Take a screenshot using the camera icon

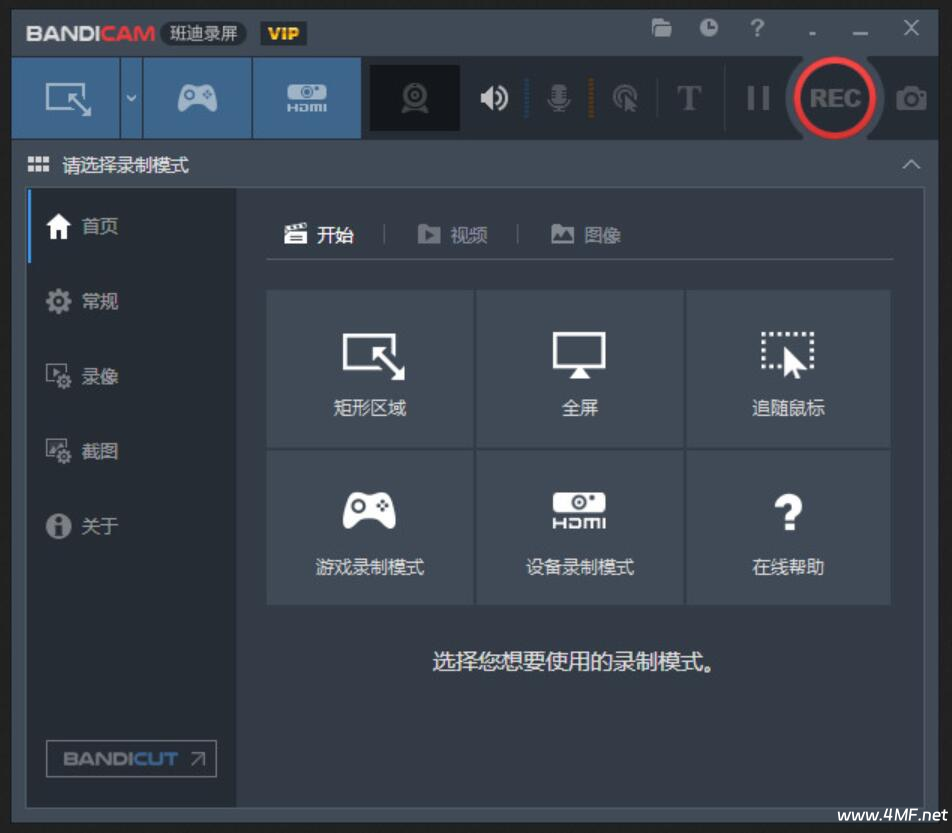[x=912, y=98]
